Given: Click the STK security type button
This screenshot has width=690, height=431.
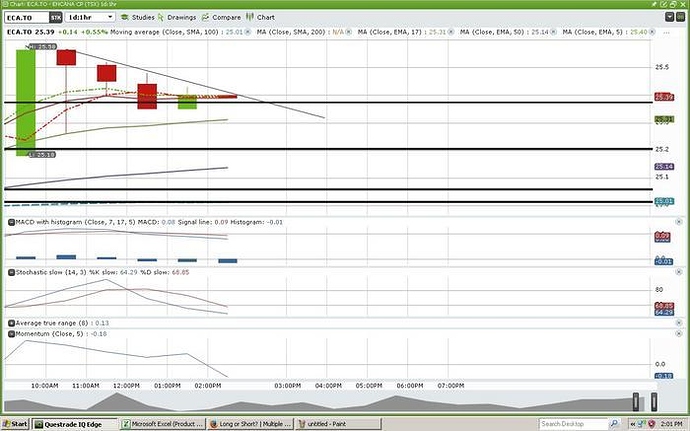Looking at the screenshot, I should click(x=55, y=18).
